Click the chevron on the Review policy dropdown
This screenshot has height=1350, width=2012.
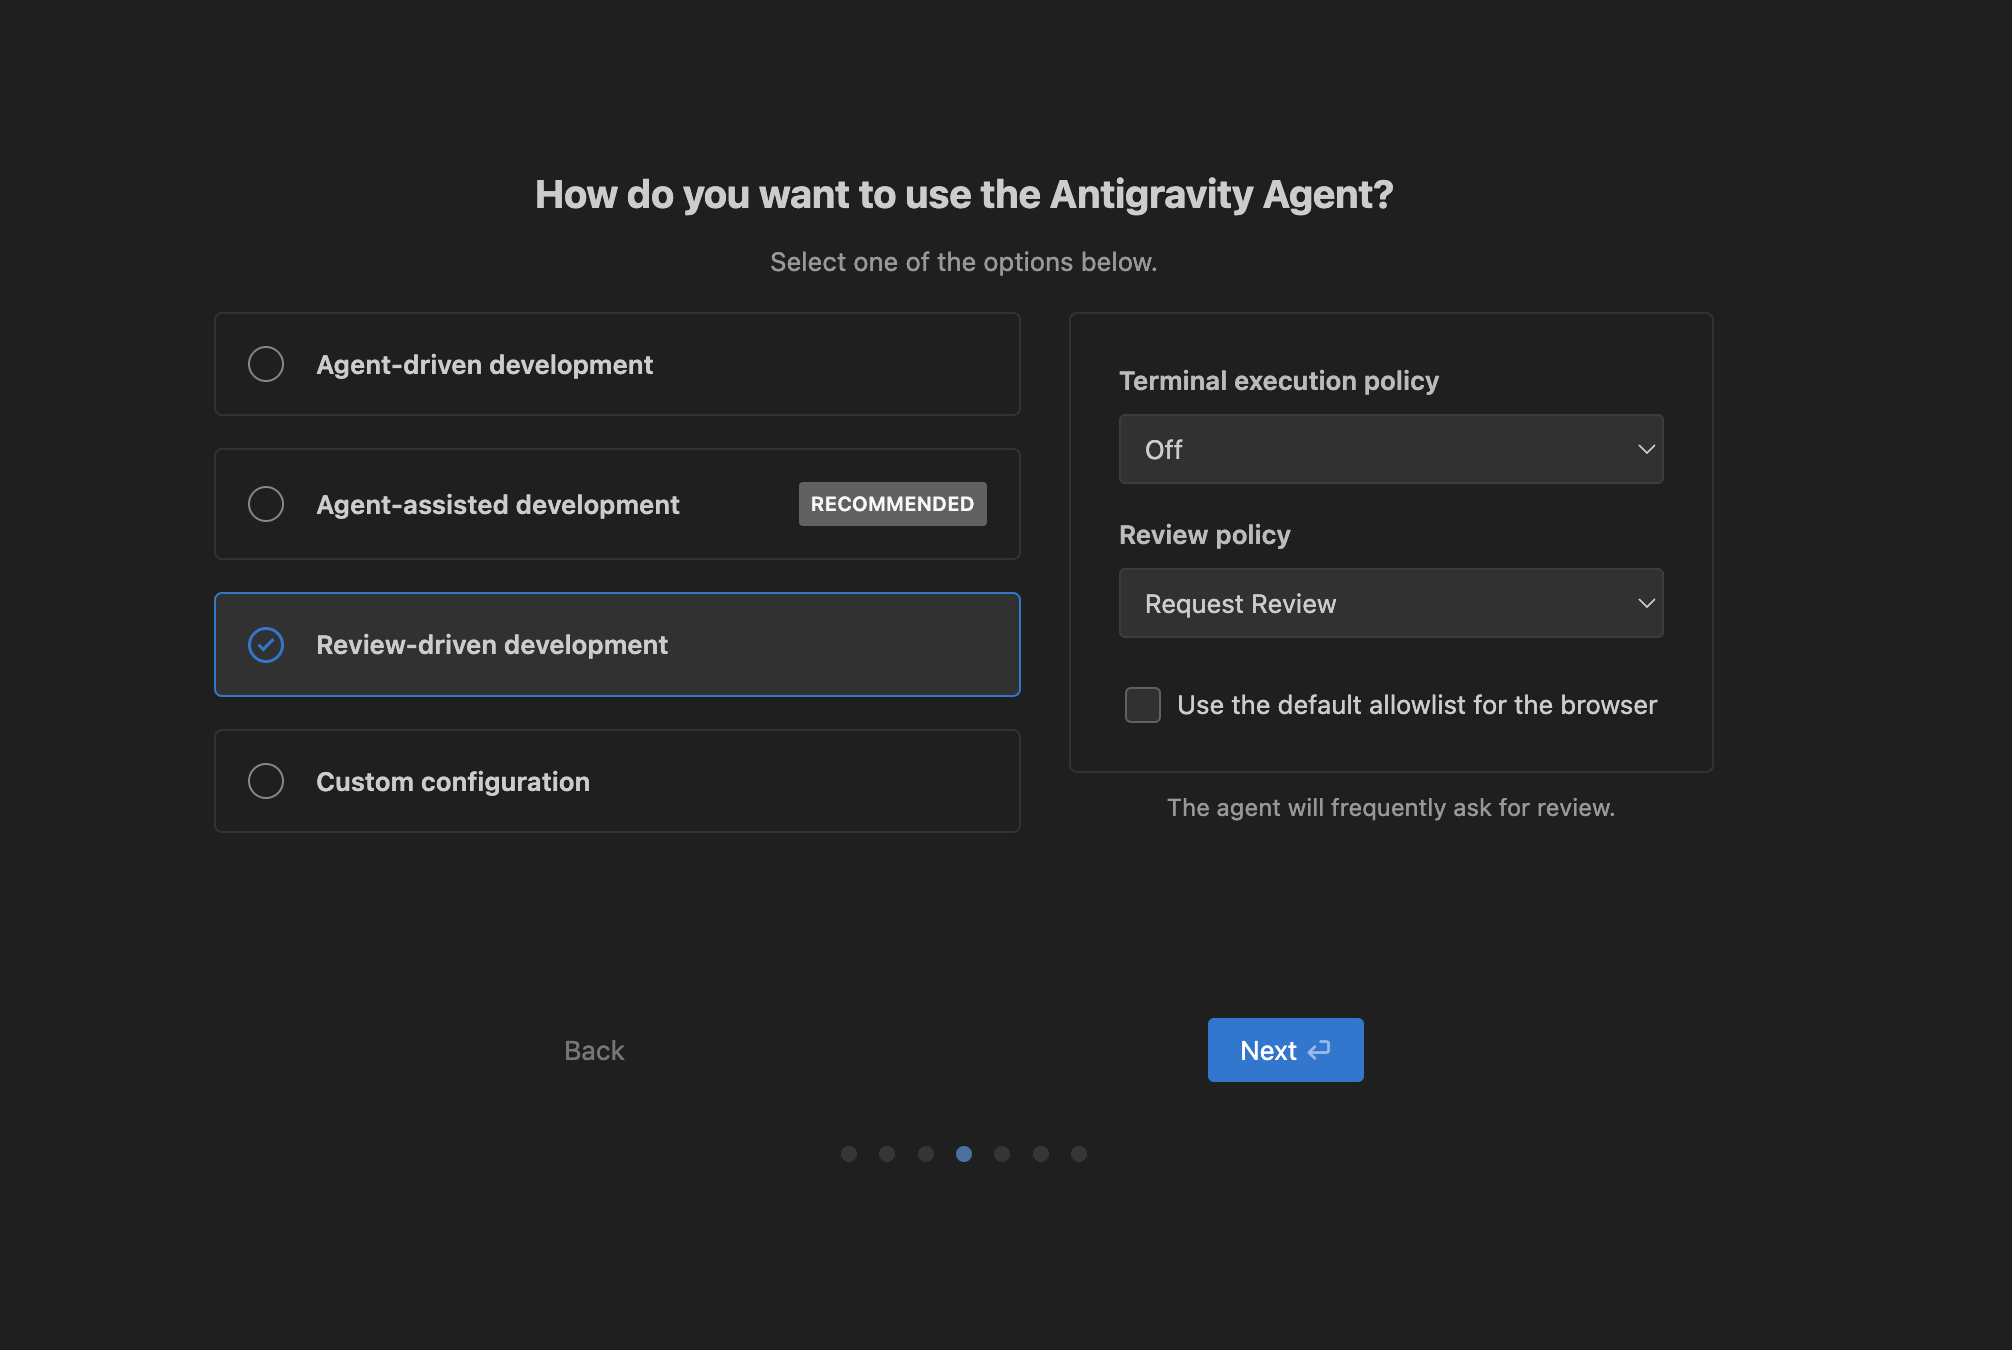pyautogui.click(x=1646, y=603)
